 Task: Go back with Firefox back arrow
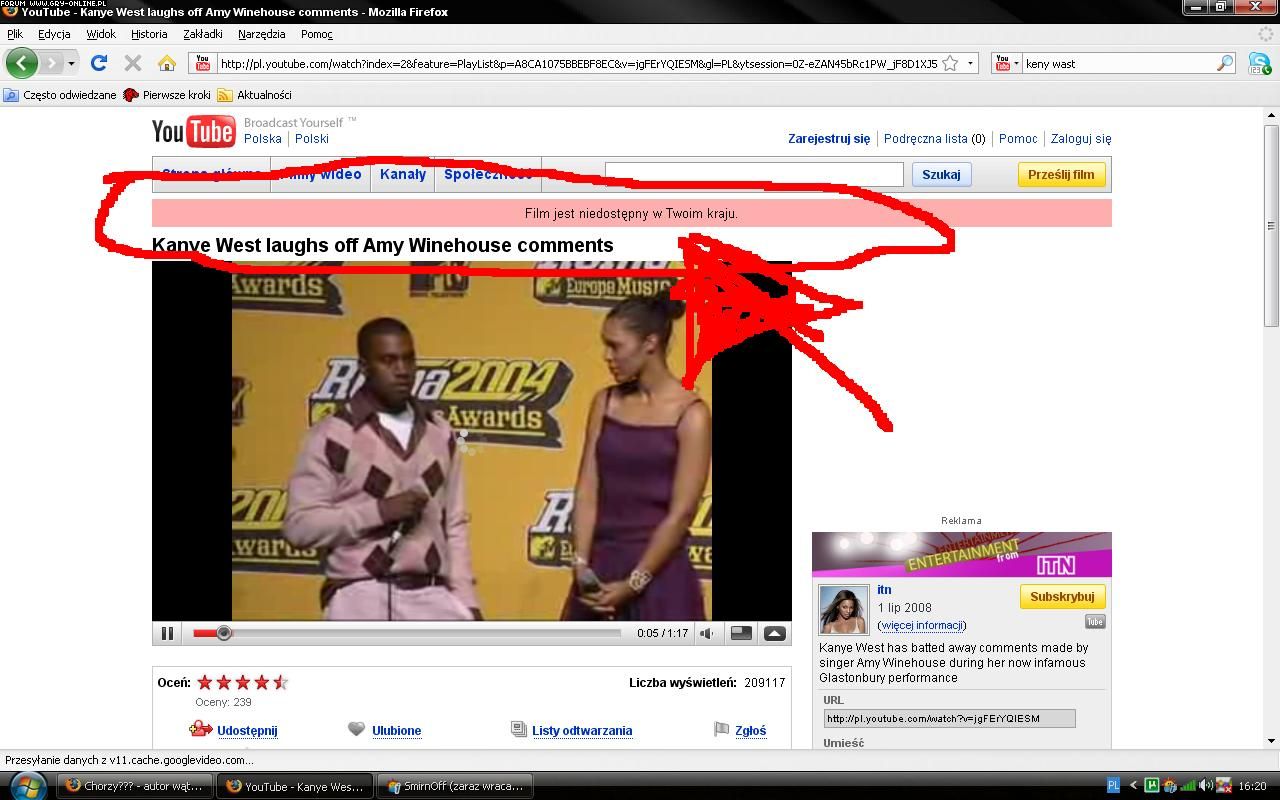[22, 63]
